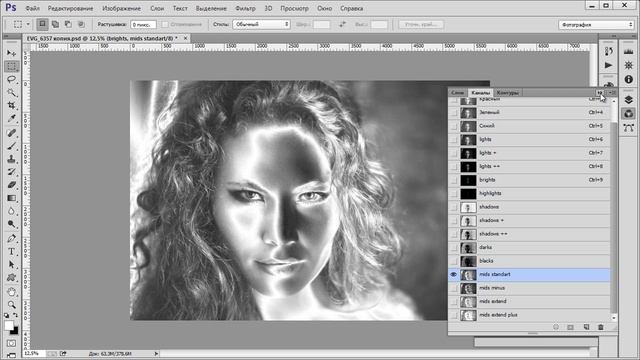Screen dimensions: 640x360
Task: Show the darks channel visibility box
Action: pyautogui.click(x=453, y=247)
